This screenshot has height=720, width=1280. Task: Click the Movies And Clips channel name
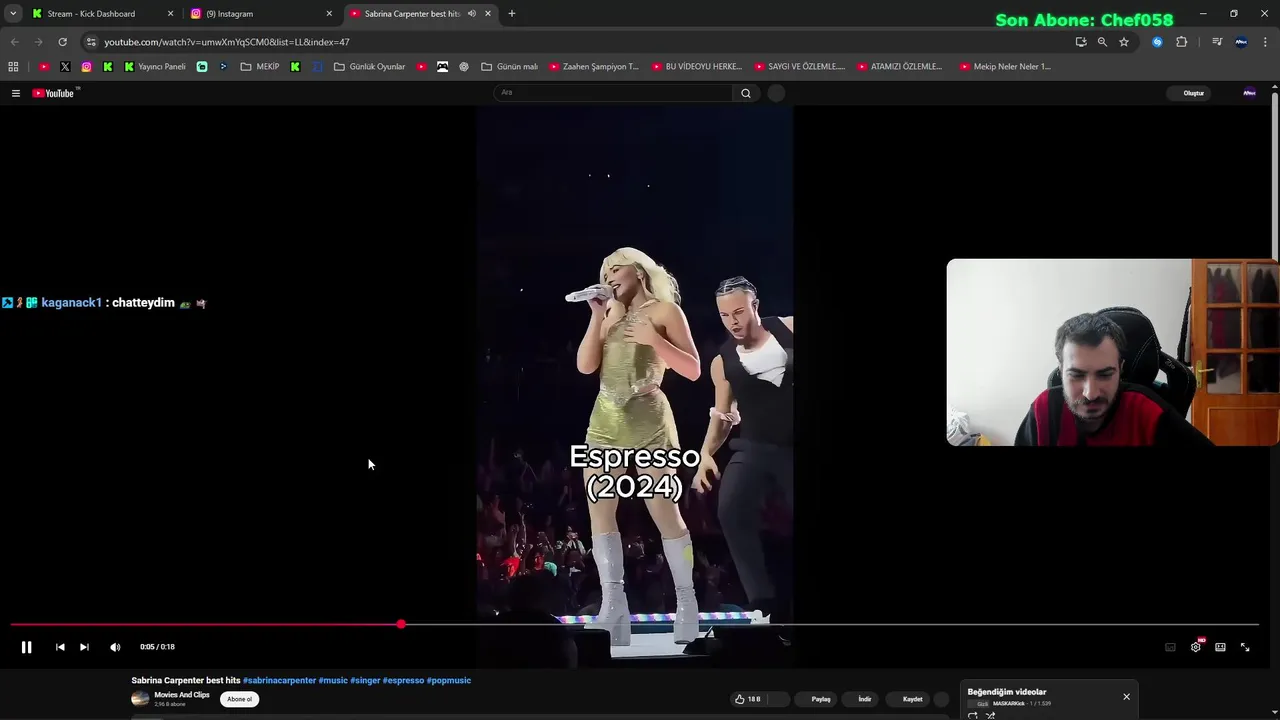click(x=182, y=695)
